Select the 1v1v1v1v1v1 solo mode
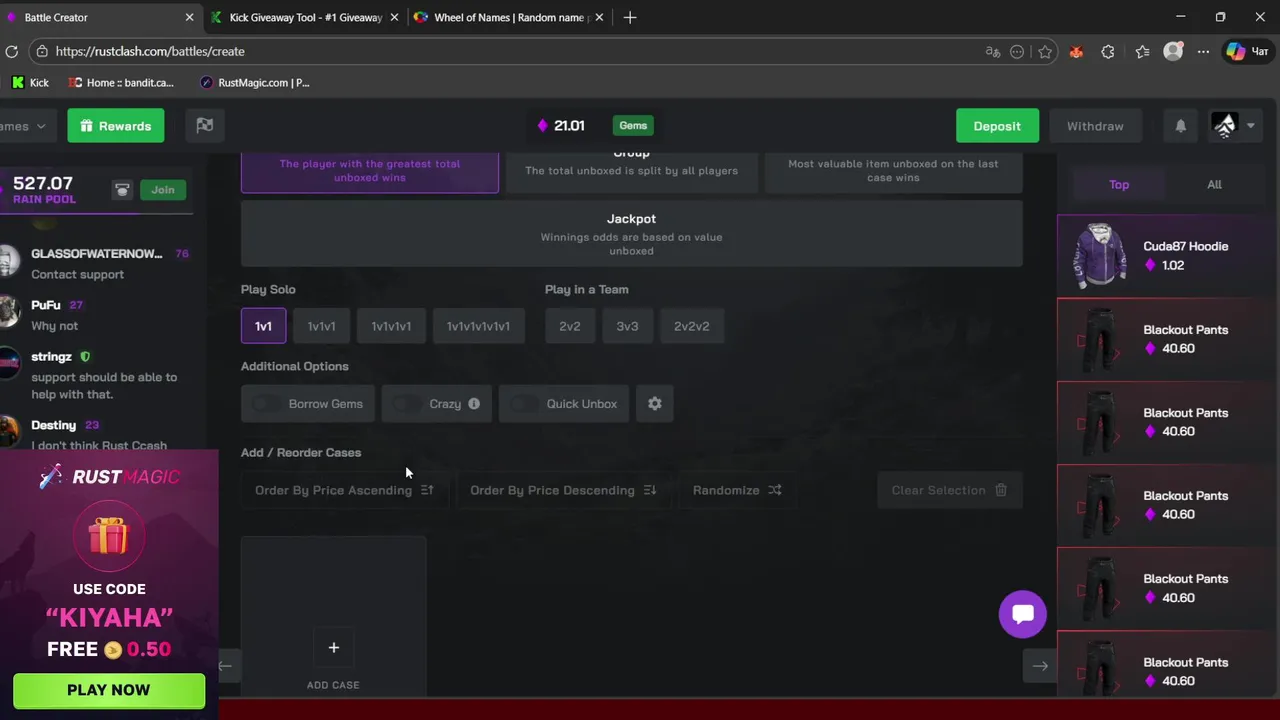The height and width of the screenshot is (720, 1280). 478,326
